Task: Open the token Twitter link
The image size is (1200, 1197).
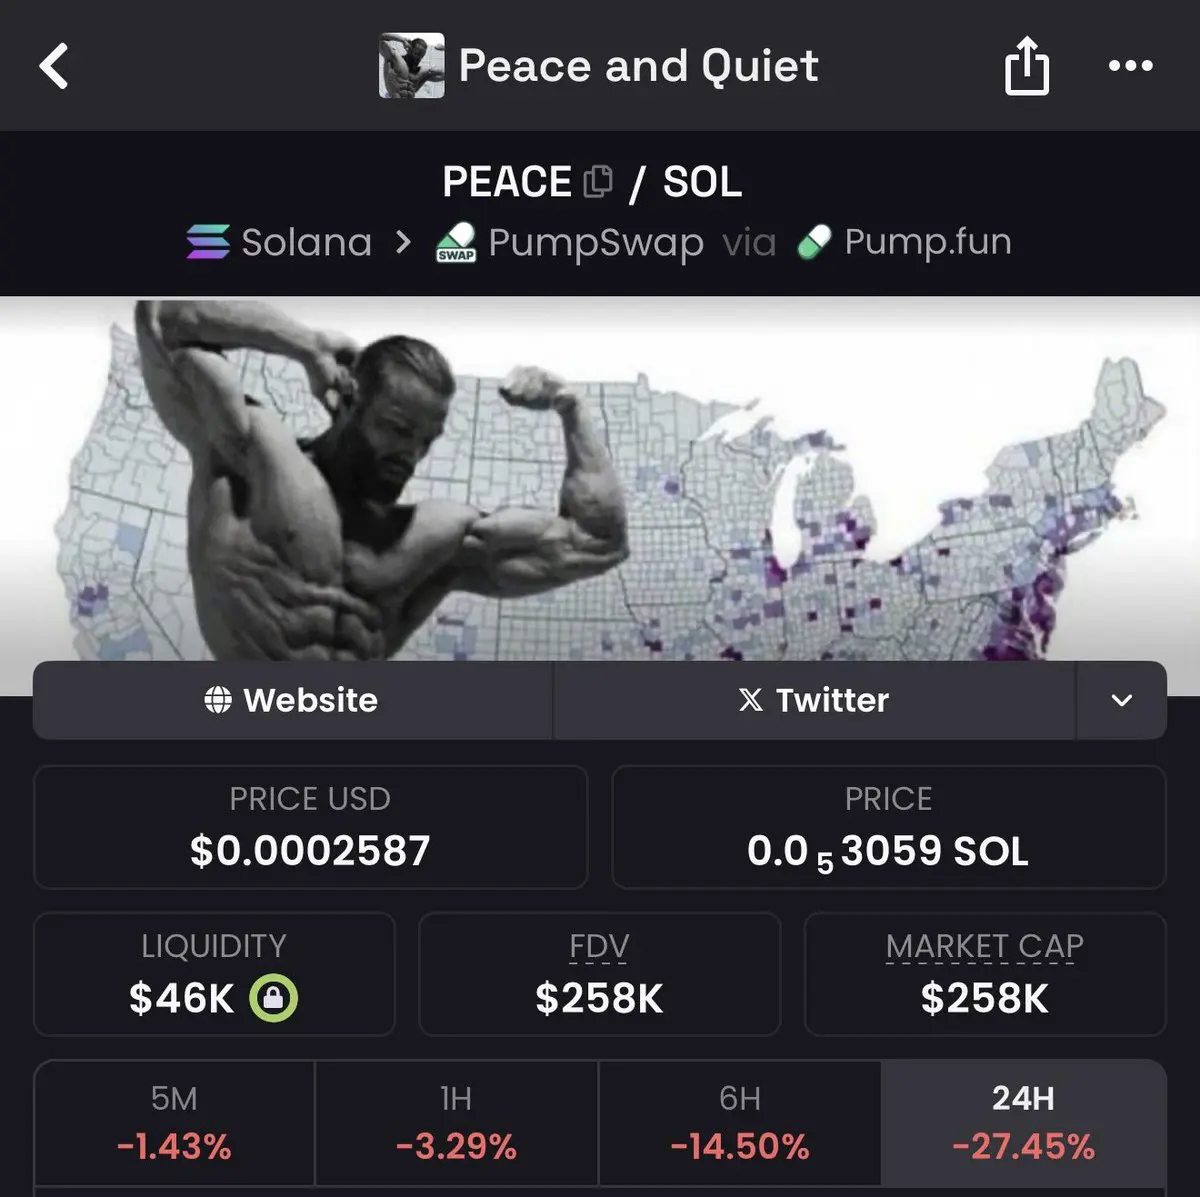Action: point(814,700)
